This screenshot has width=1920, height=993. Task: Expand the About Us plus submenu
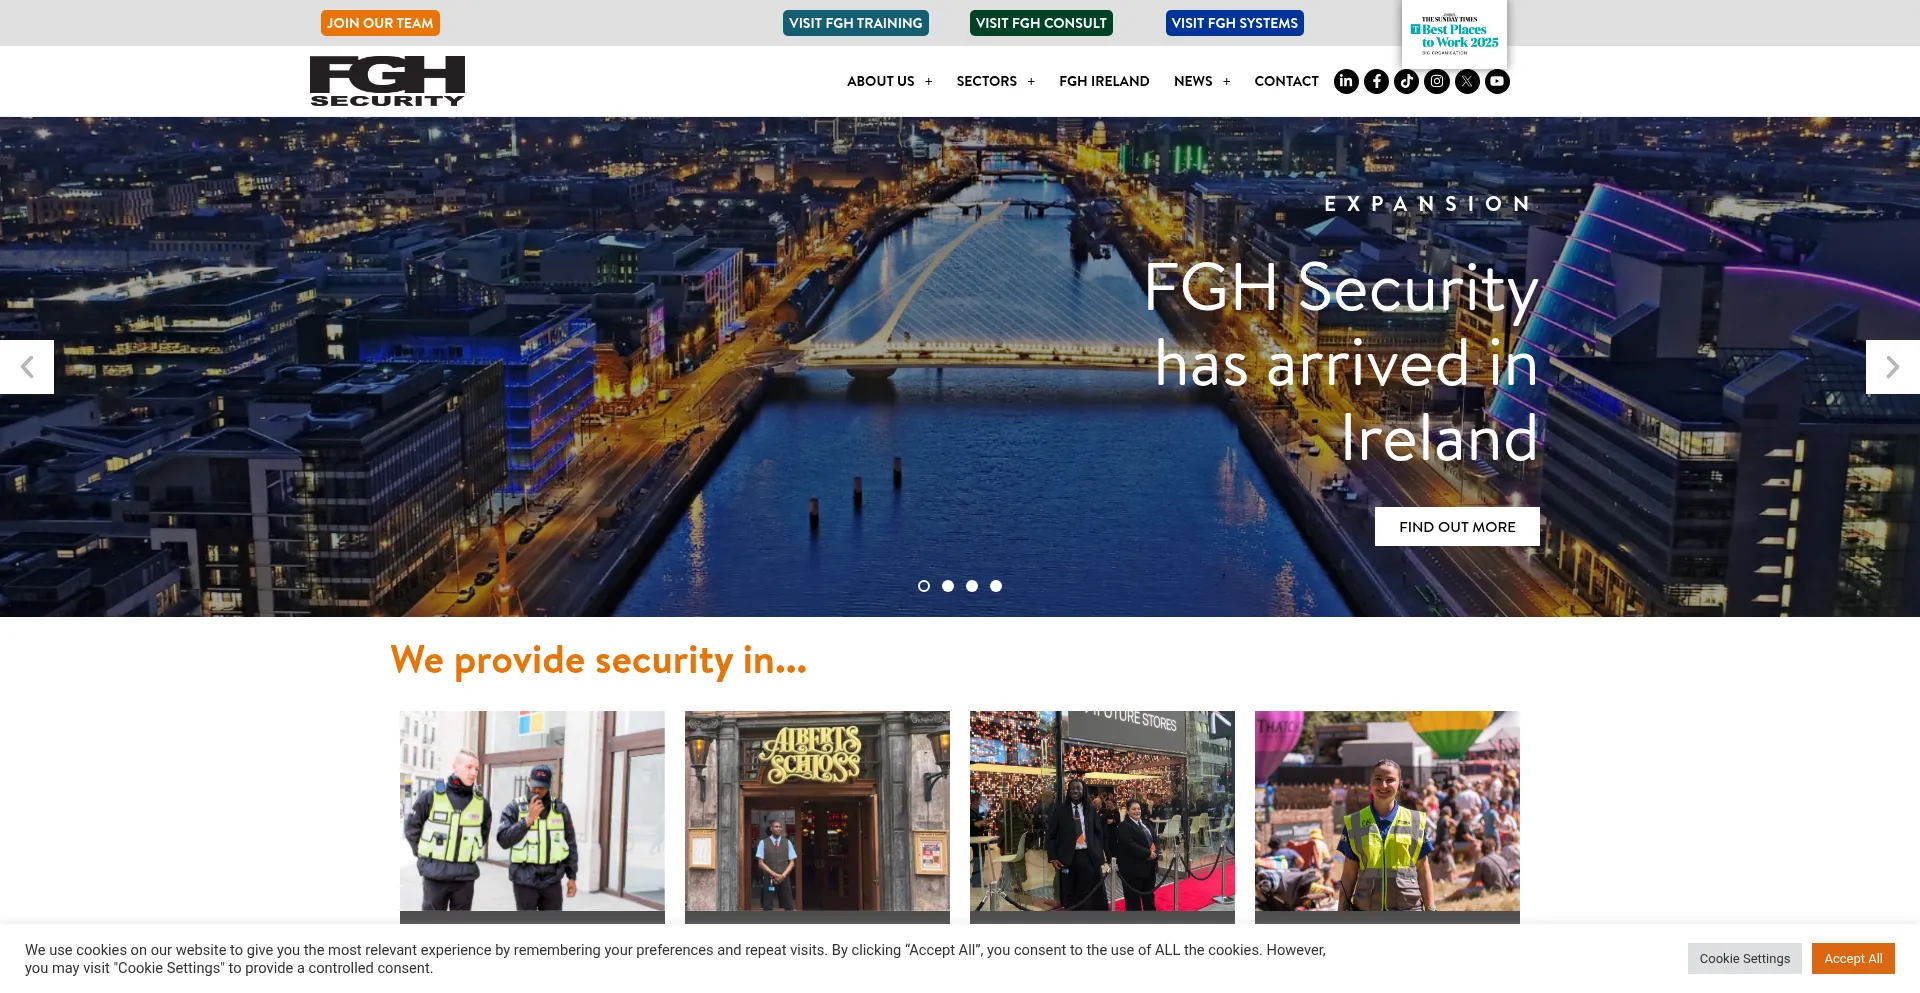click(x=928, y=82)
